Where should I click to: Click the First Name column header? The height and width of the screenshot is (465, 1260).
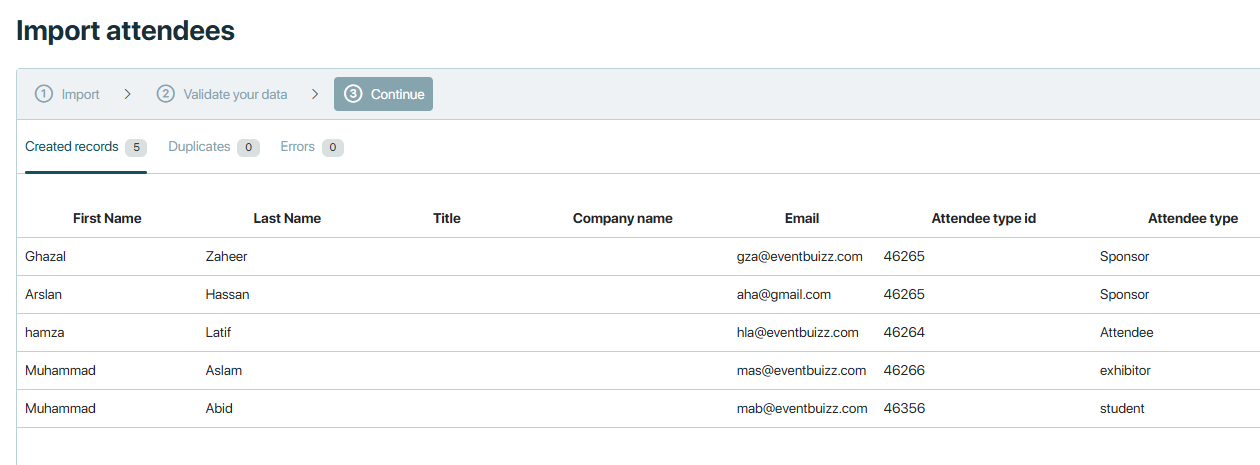(107, 218)
